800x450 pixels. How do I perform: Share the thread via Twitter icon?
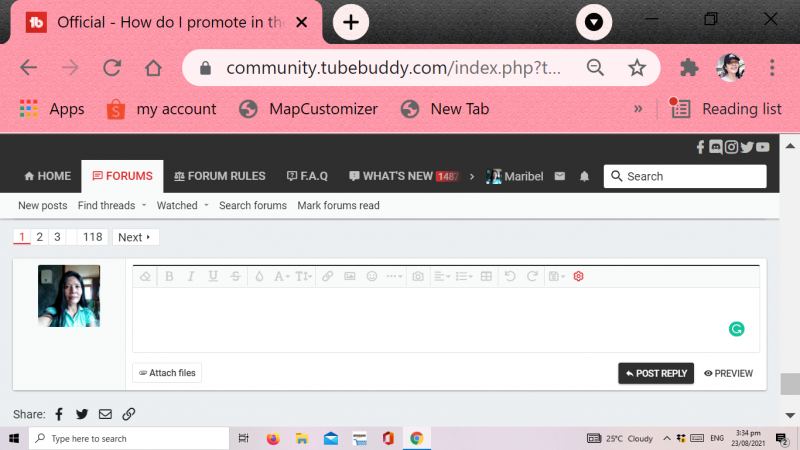pyautogui.click(x=82, y=414)
